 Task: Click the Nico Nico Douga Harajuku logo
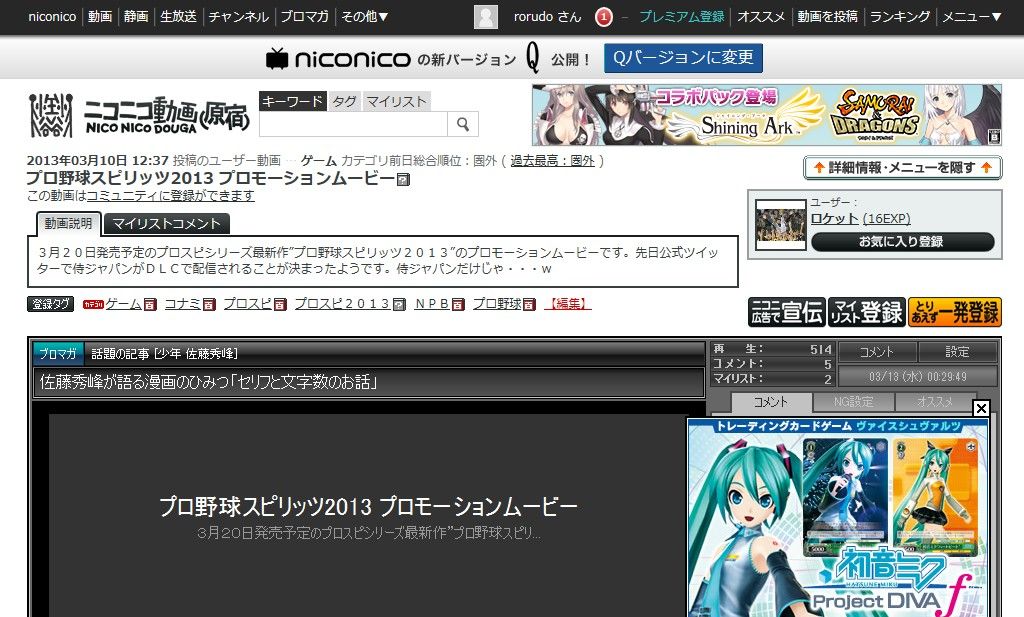[x=139, y=116]
